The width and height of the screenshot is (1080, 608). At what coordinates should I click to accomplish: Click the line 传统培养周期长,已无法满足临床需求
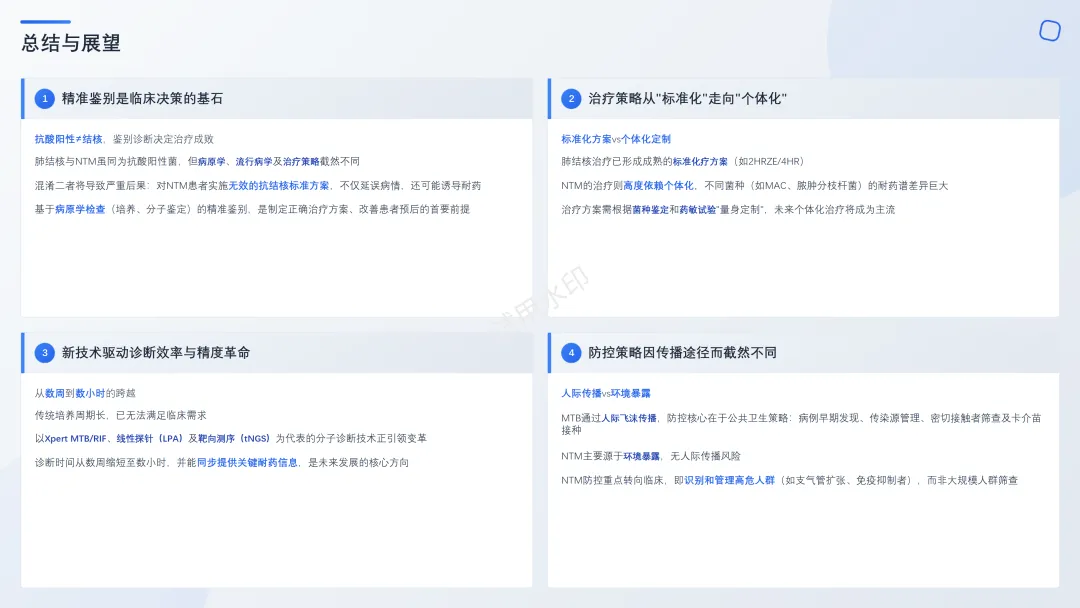coord(121,415)
